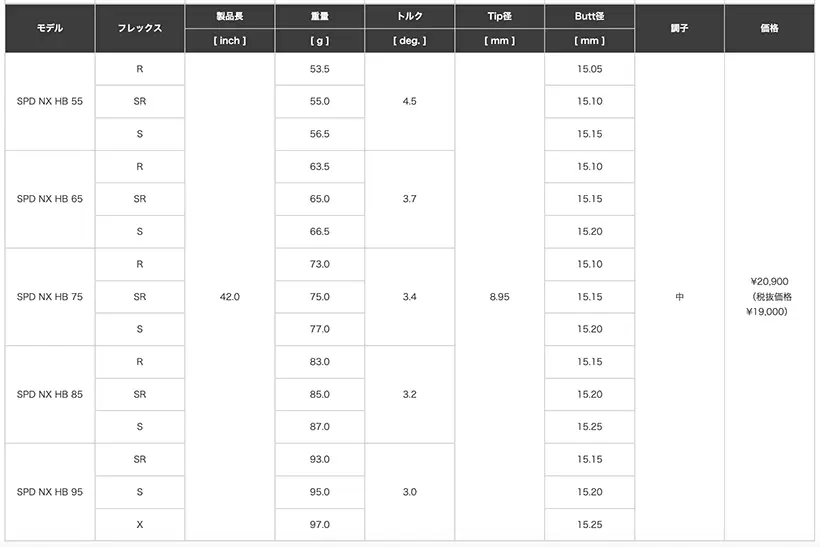Click the 42.0 product length cell
The image size is (820, 547).
tap(229, 297)
